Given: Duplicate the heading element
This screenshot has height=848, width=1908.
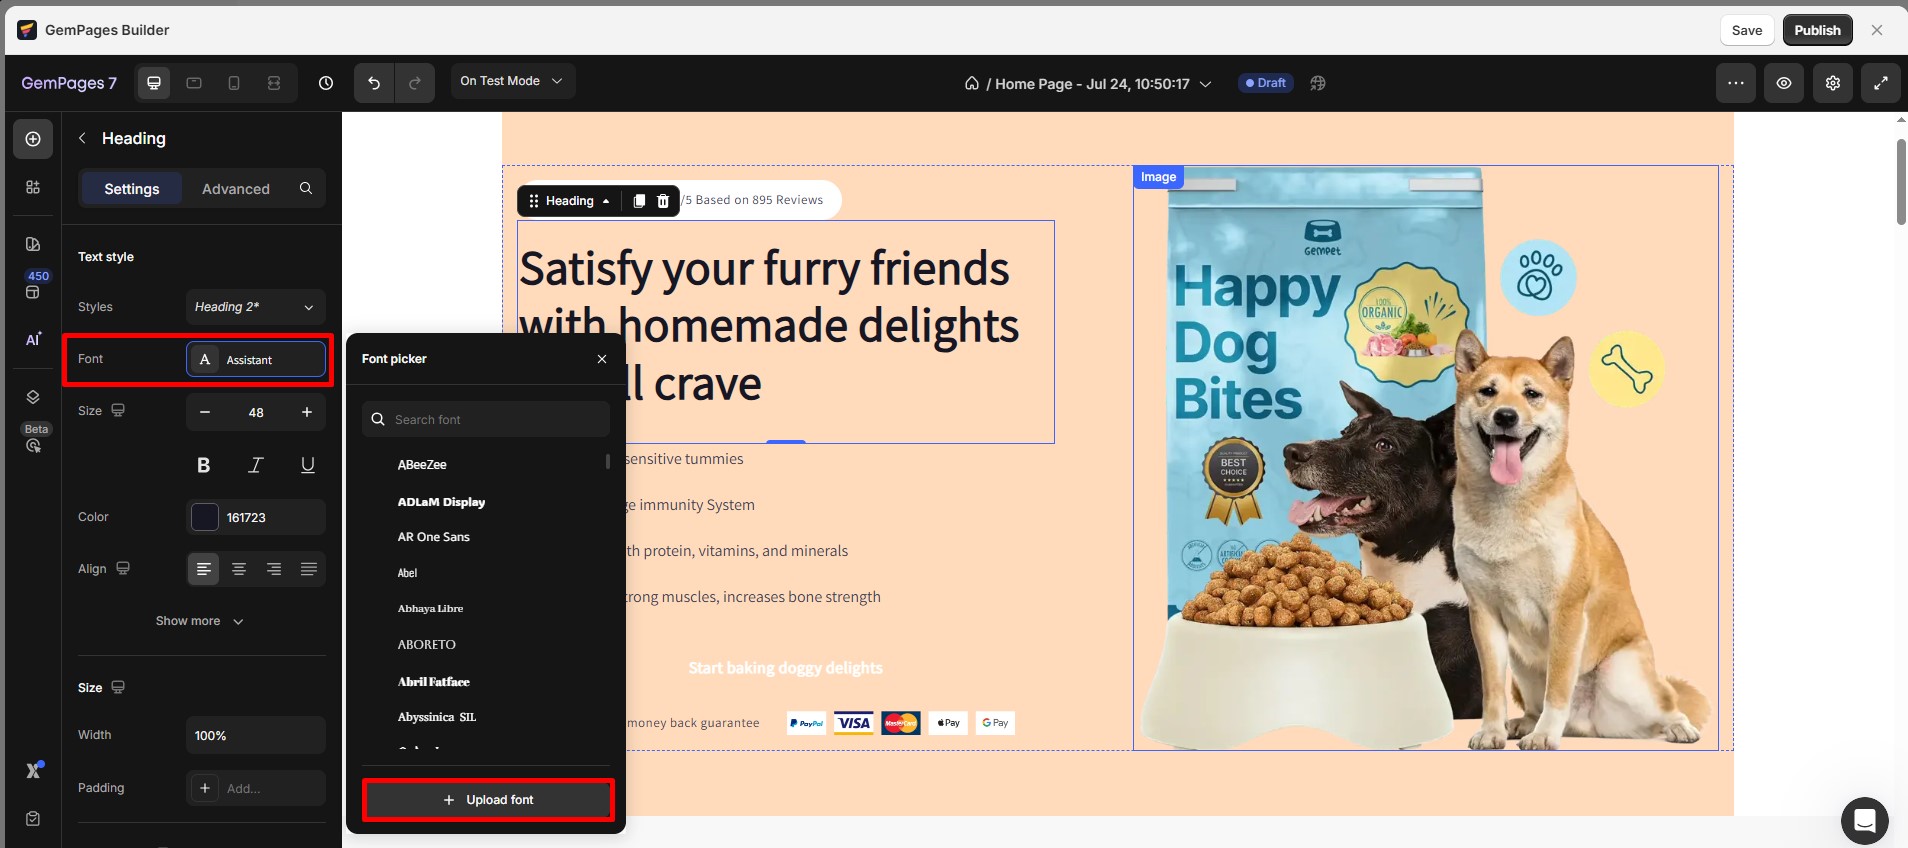Looking at the screenshot, I should click(x=639, y=201).
